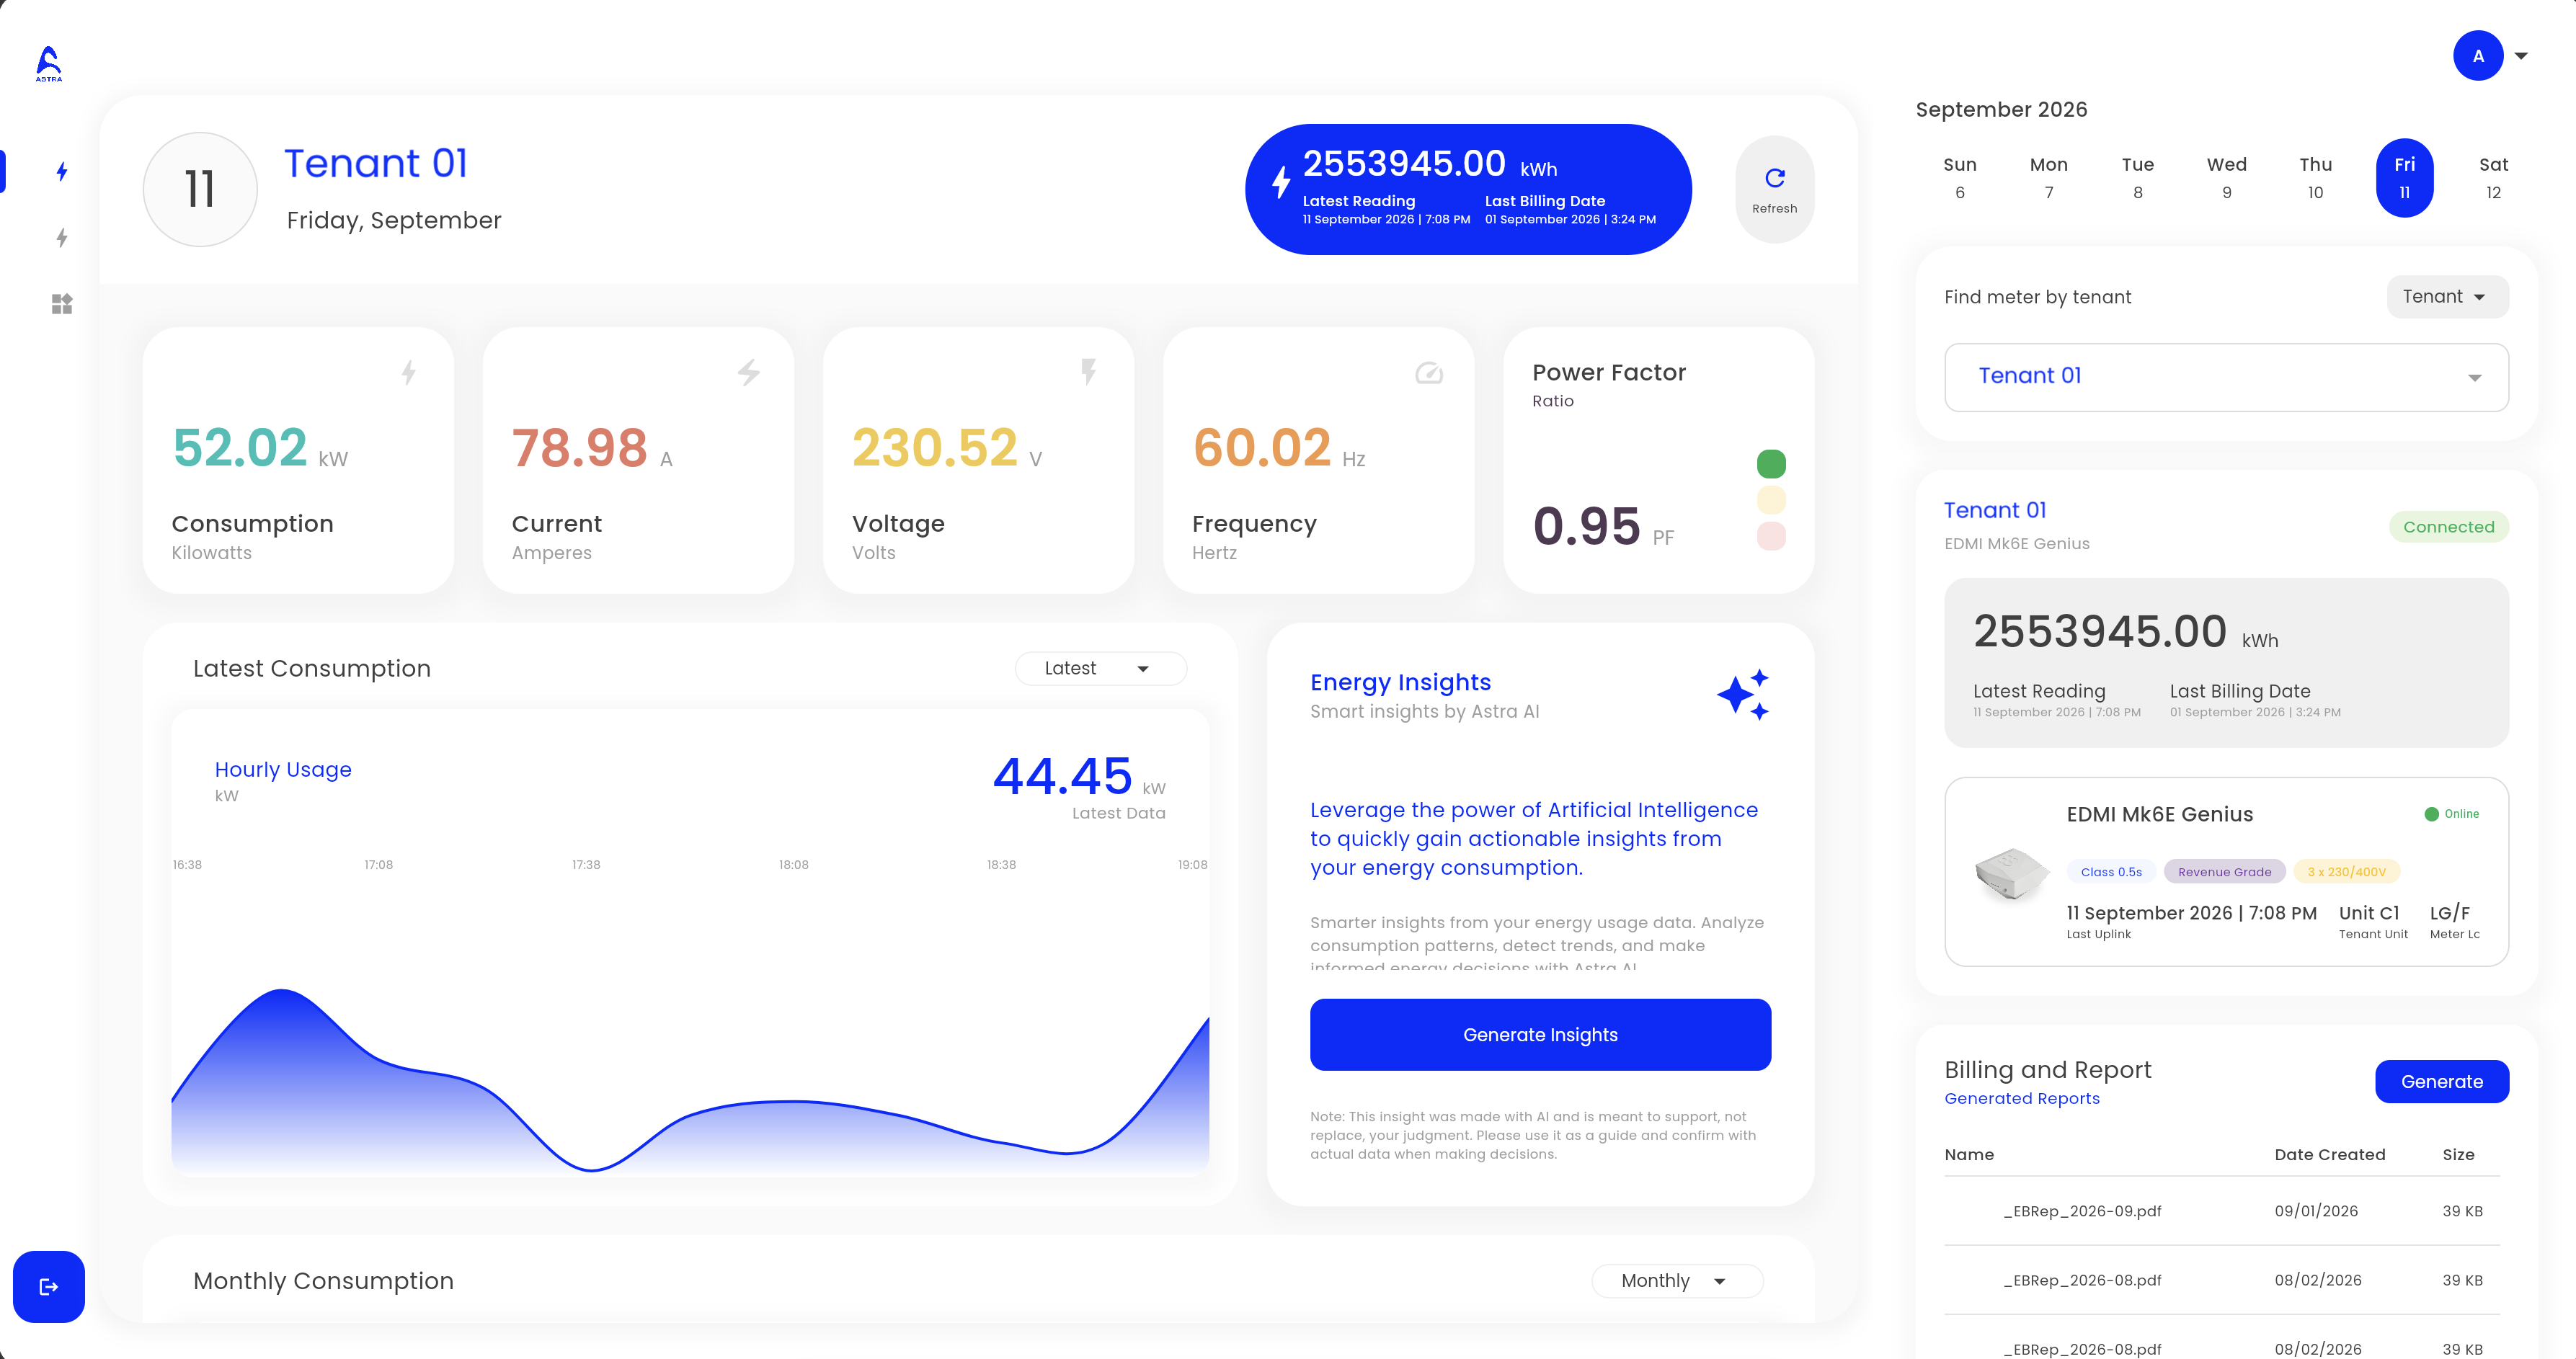Click the Refresh button
2576x1359 pixels.
pos(1774,189)
